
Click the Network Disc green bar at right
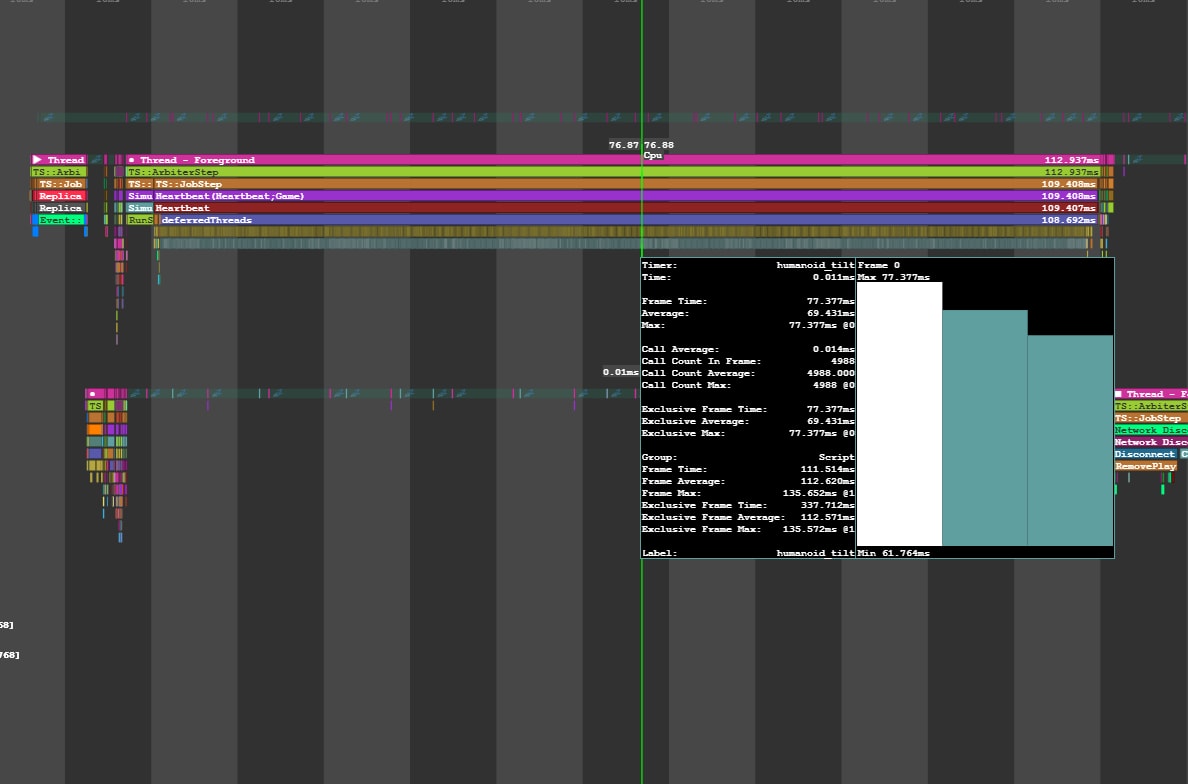click(x=1150, y=430)
